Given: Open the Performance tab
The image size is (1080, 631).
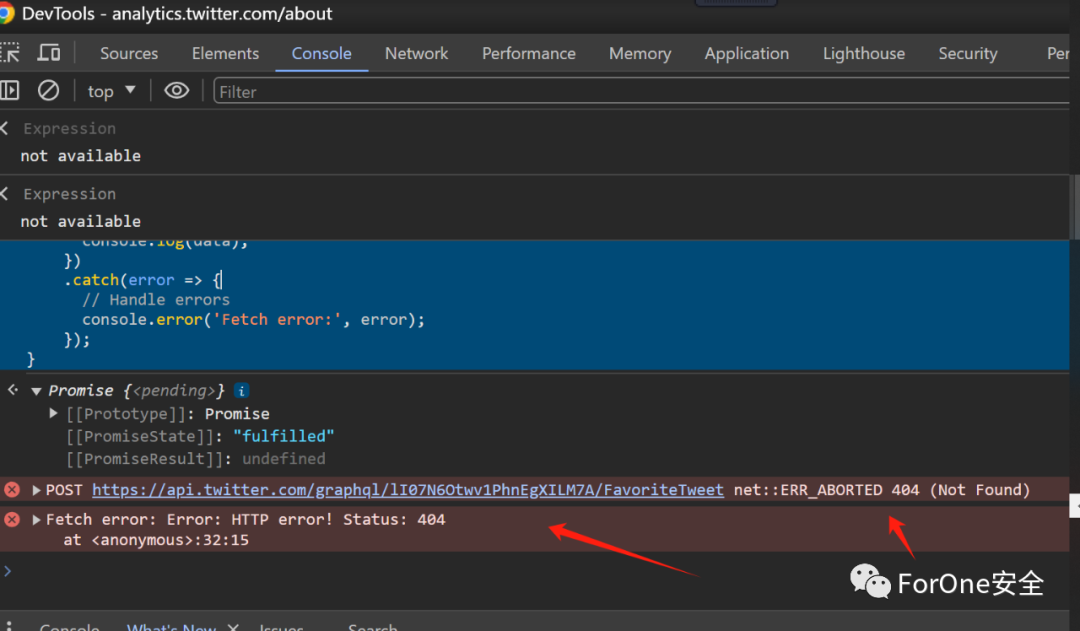Looking at the screenshot, I should coord(529,53).
